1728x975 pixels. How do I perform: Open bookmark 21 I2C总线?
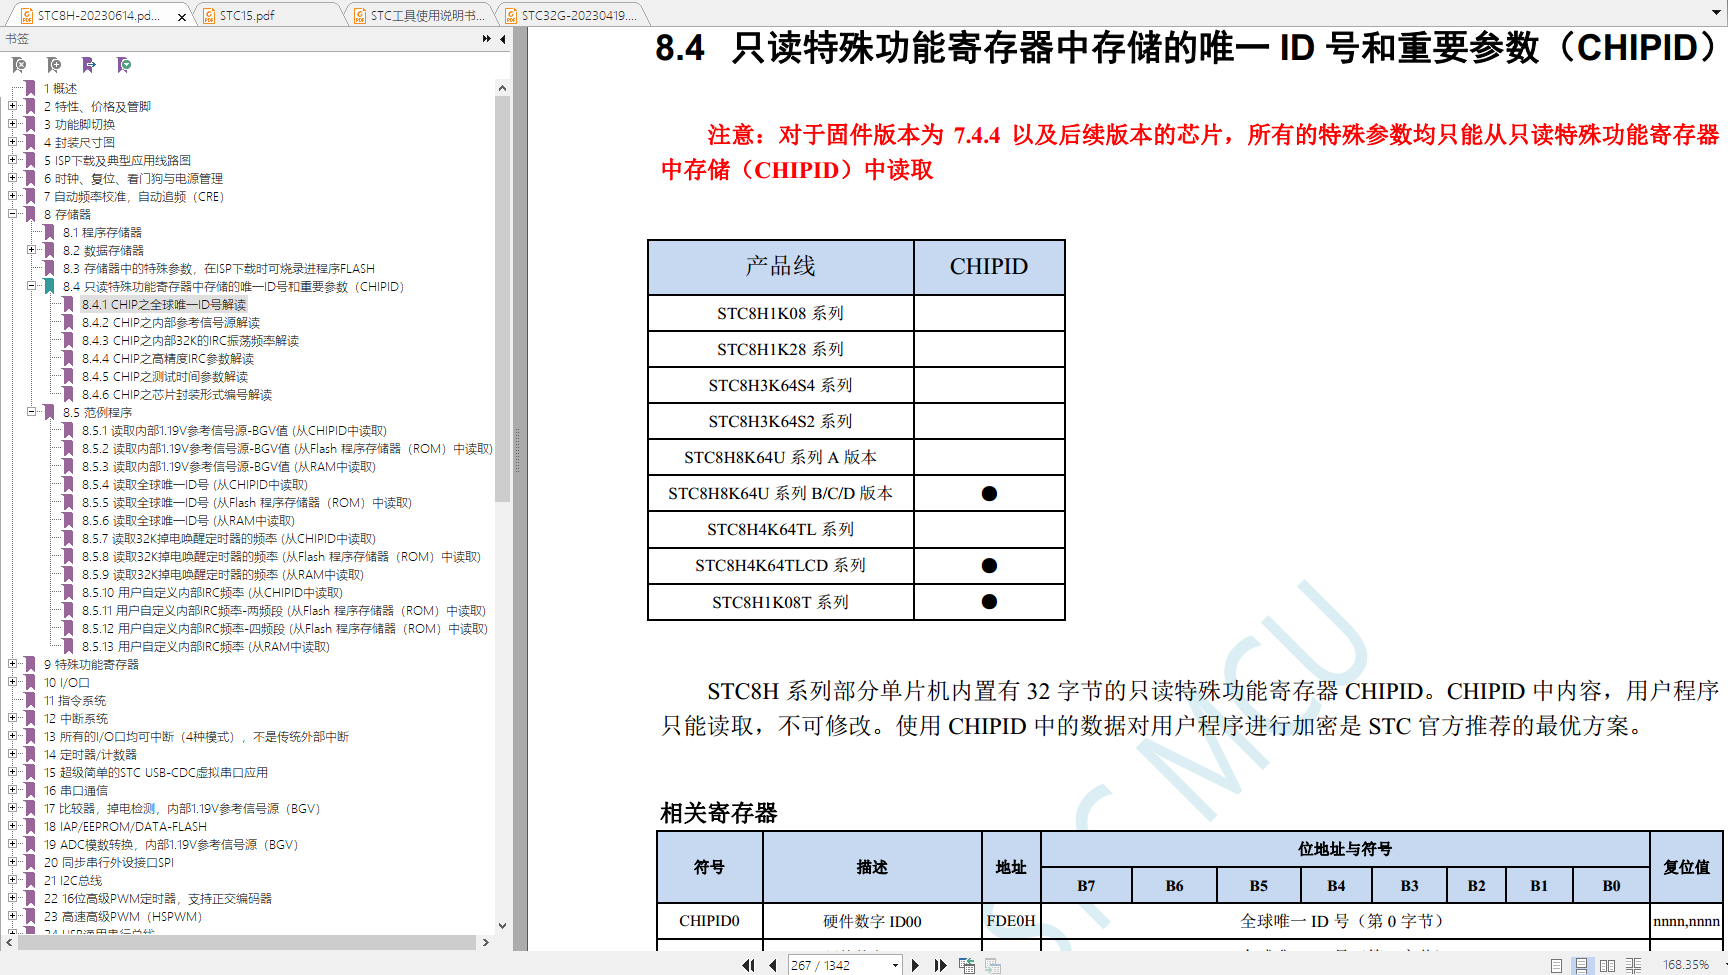click(73, 880)
